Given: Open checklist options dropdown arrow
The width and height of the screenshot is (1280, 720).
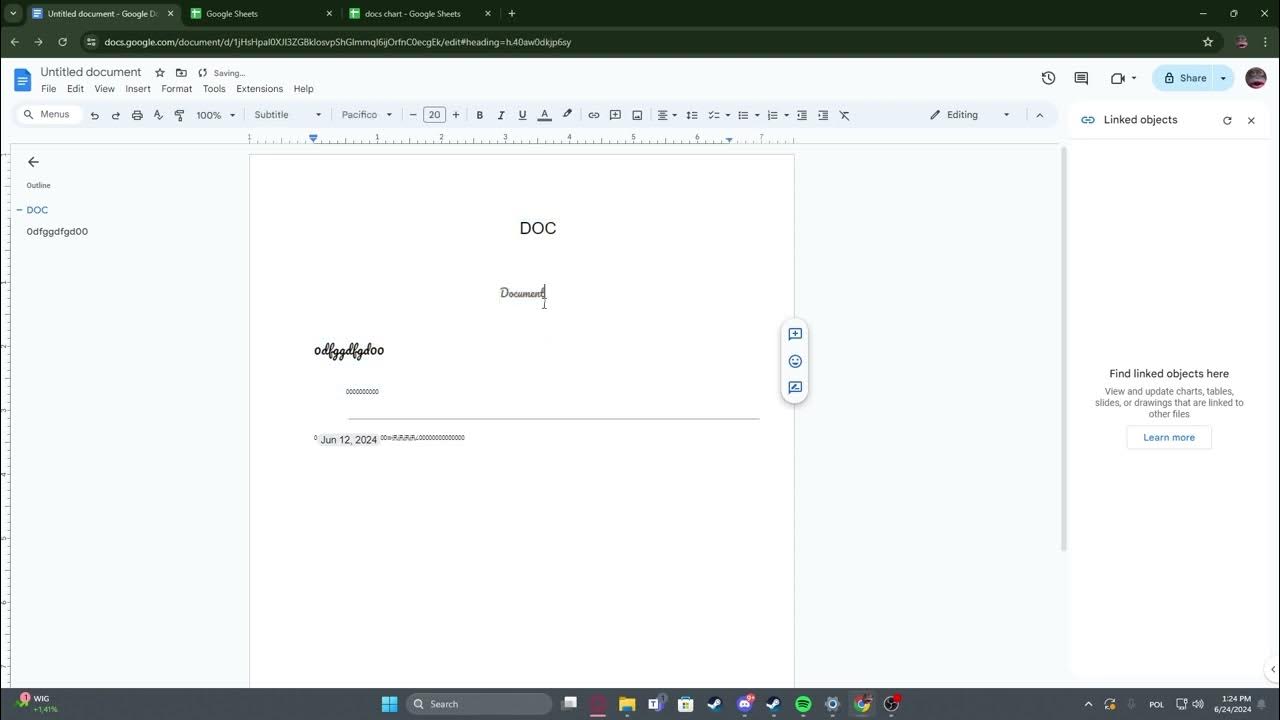Looking at the screenshot, I should (x=727, y=115).
